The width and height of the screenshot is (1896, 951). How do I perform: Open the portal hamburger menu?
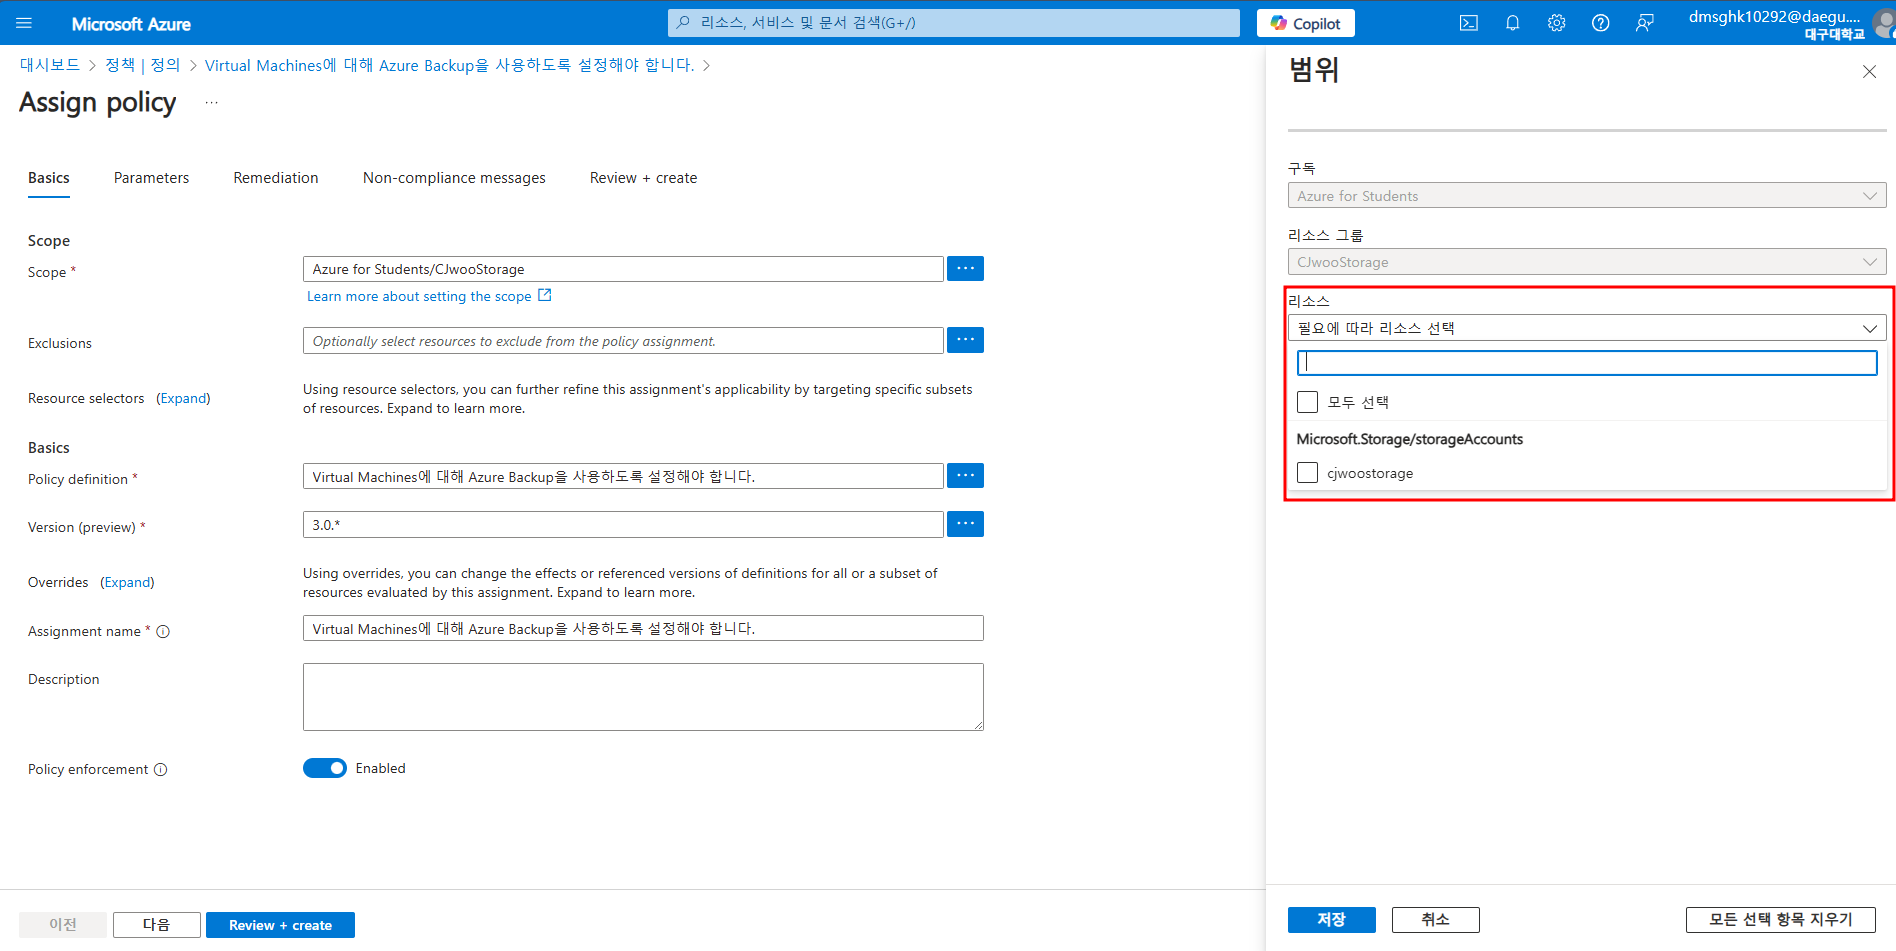click(x=24, y=23)
